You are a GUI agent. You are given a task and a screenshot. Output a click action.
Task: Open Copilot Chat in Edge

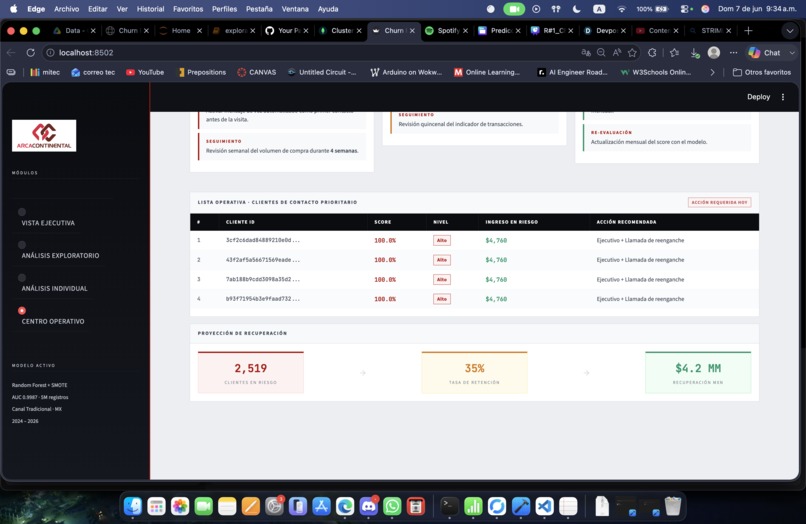tap(764, 52)
